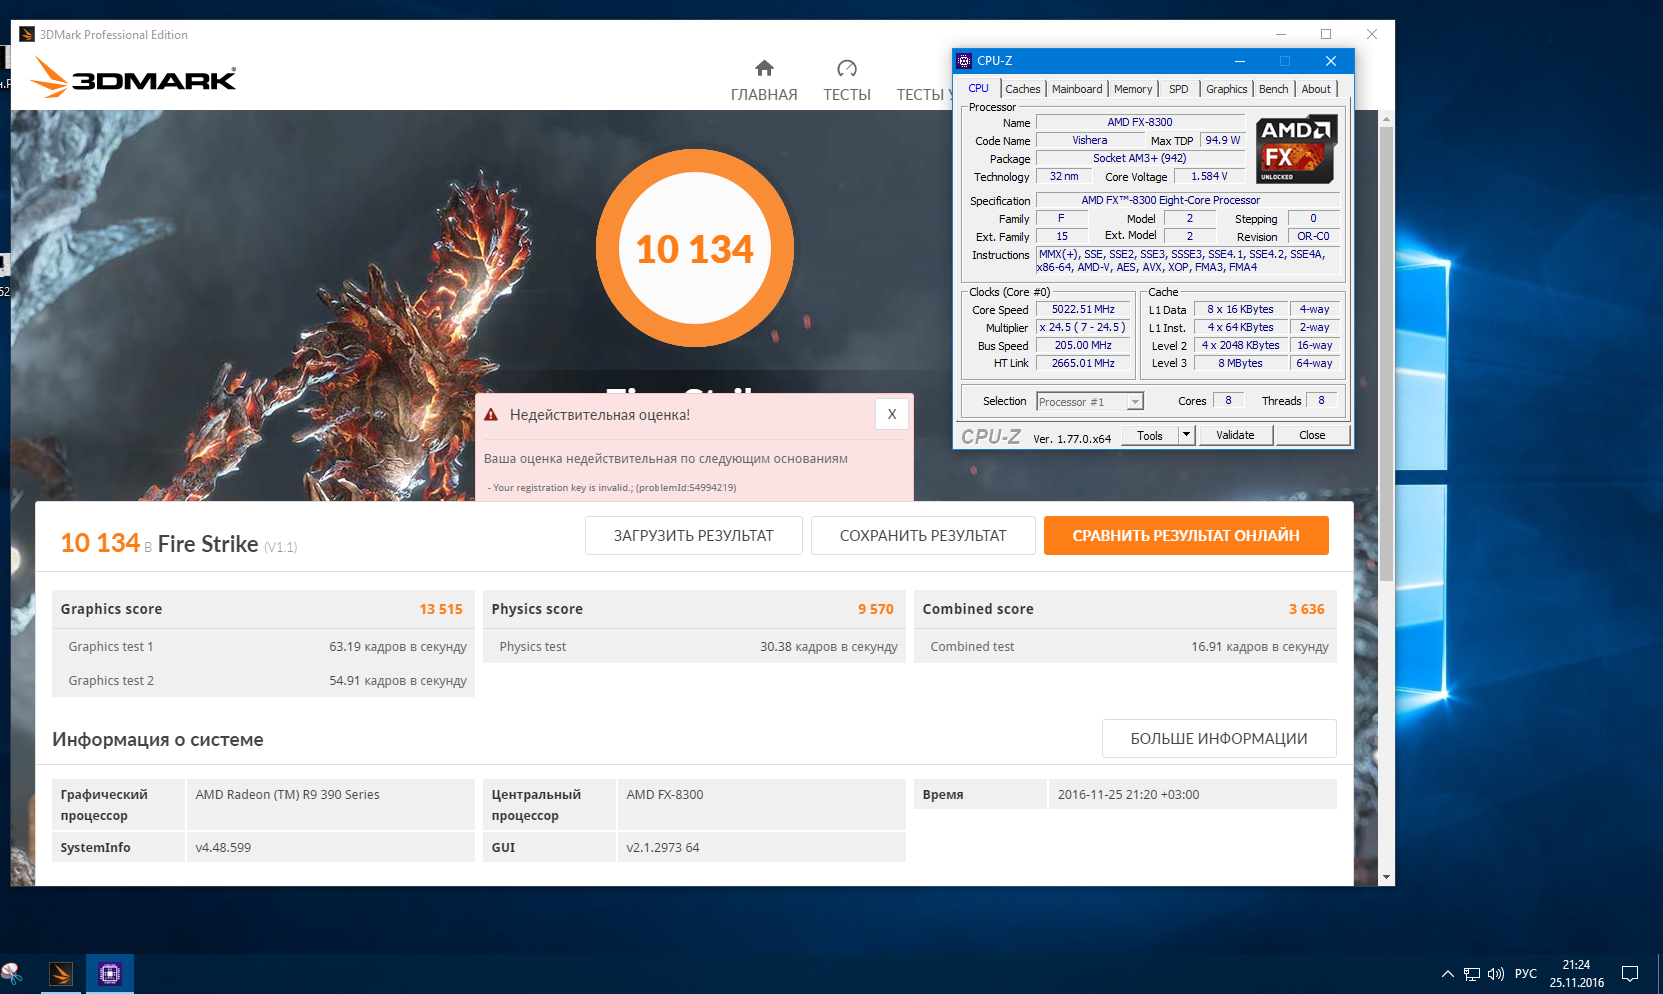
Task: Open the network icon in the system tray
Action: click(x=1472, y=974)
